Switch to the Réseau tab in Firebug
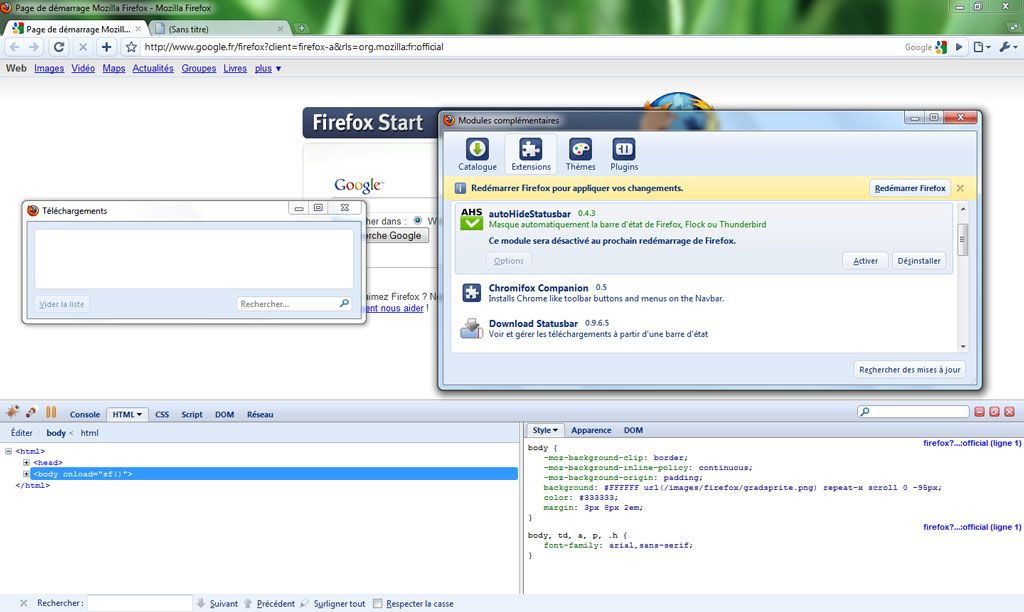The image size is (1024, 612). (x=260, y=414)
